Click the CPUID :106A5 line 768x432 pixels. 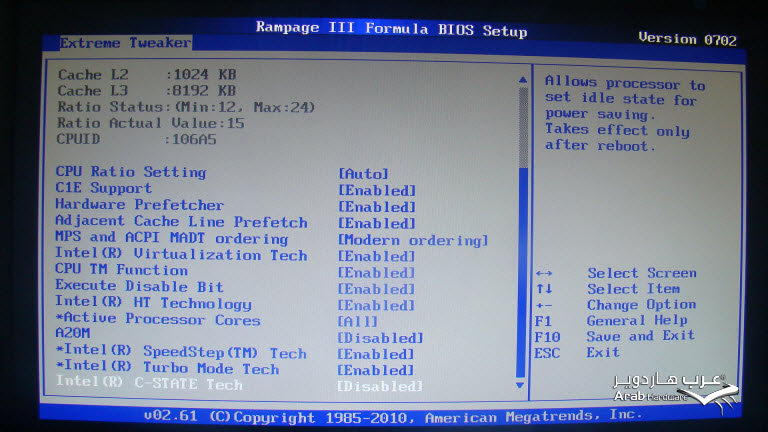tap(137, 139)
